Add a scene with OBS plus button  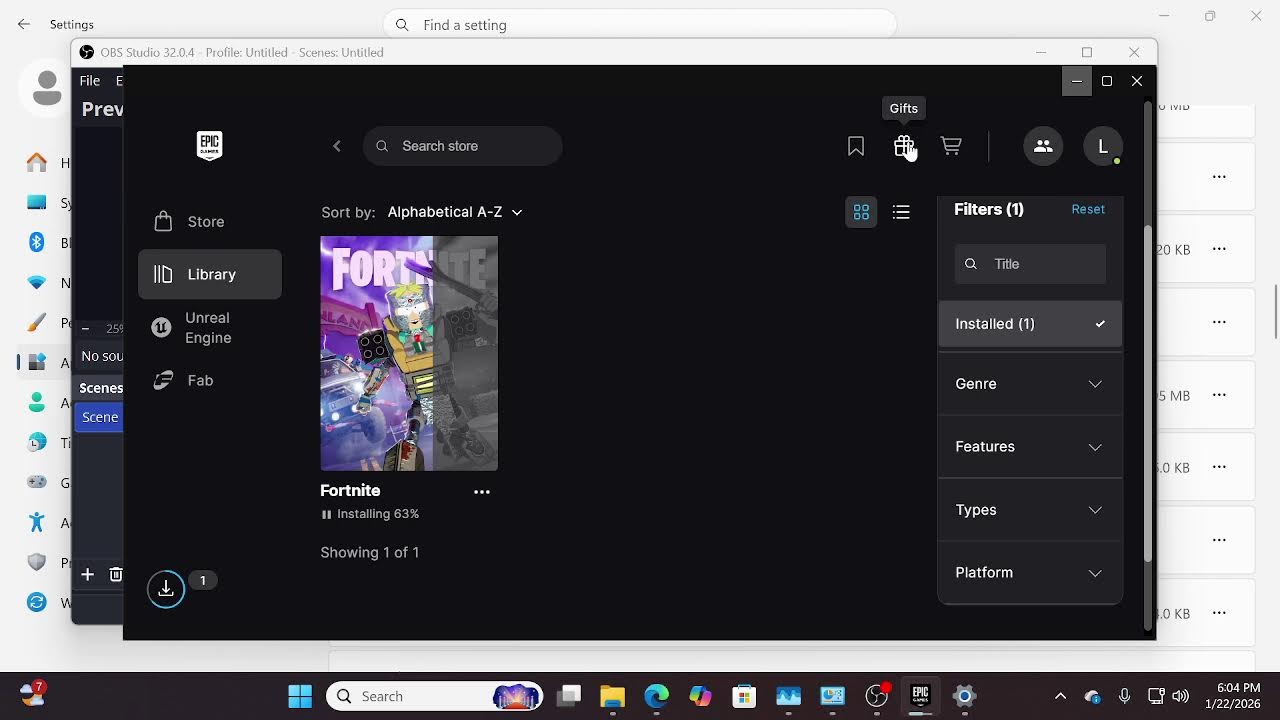87,574
